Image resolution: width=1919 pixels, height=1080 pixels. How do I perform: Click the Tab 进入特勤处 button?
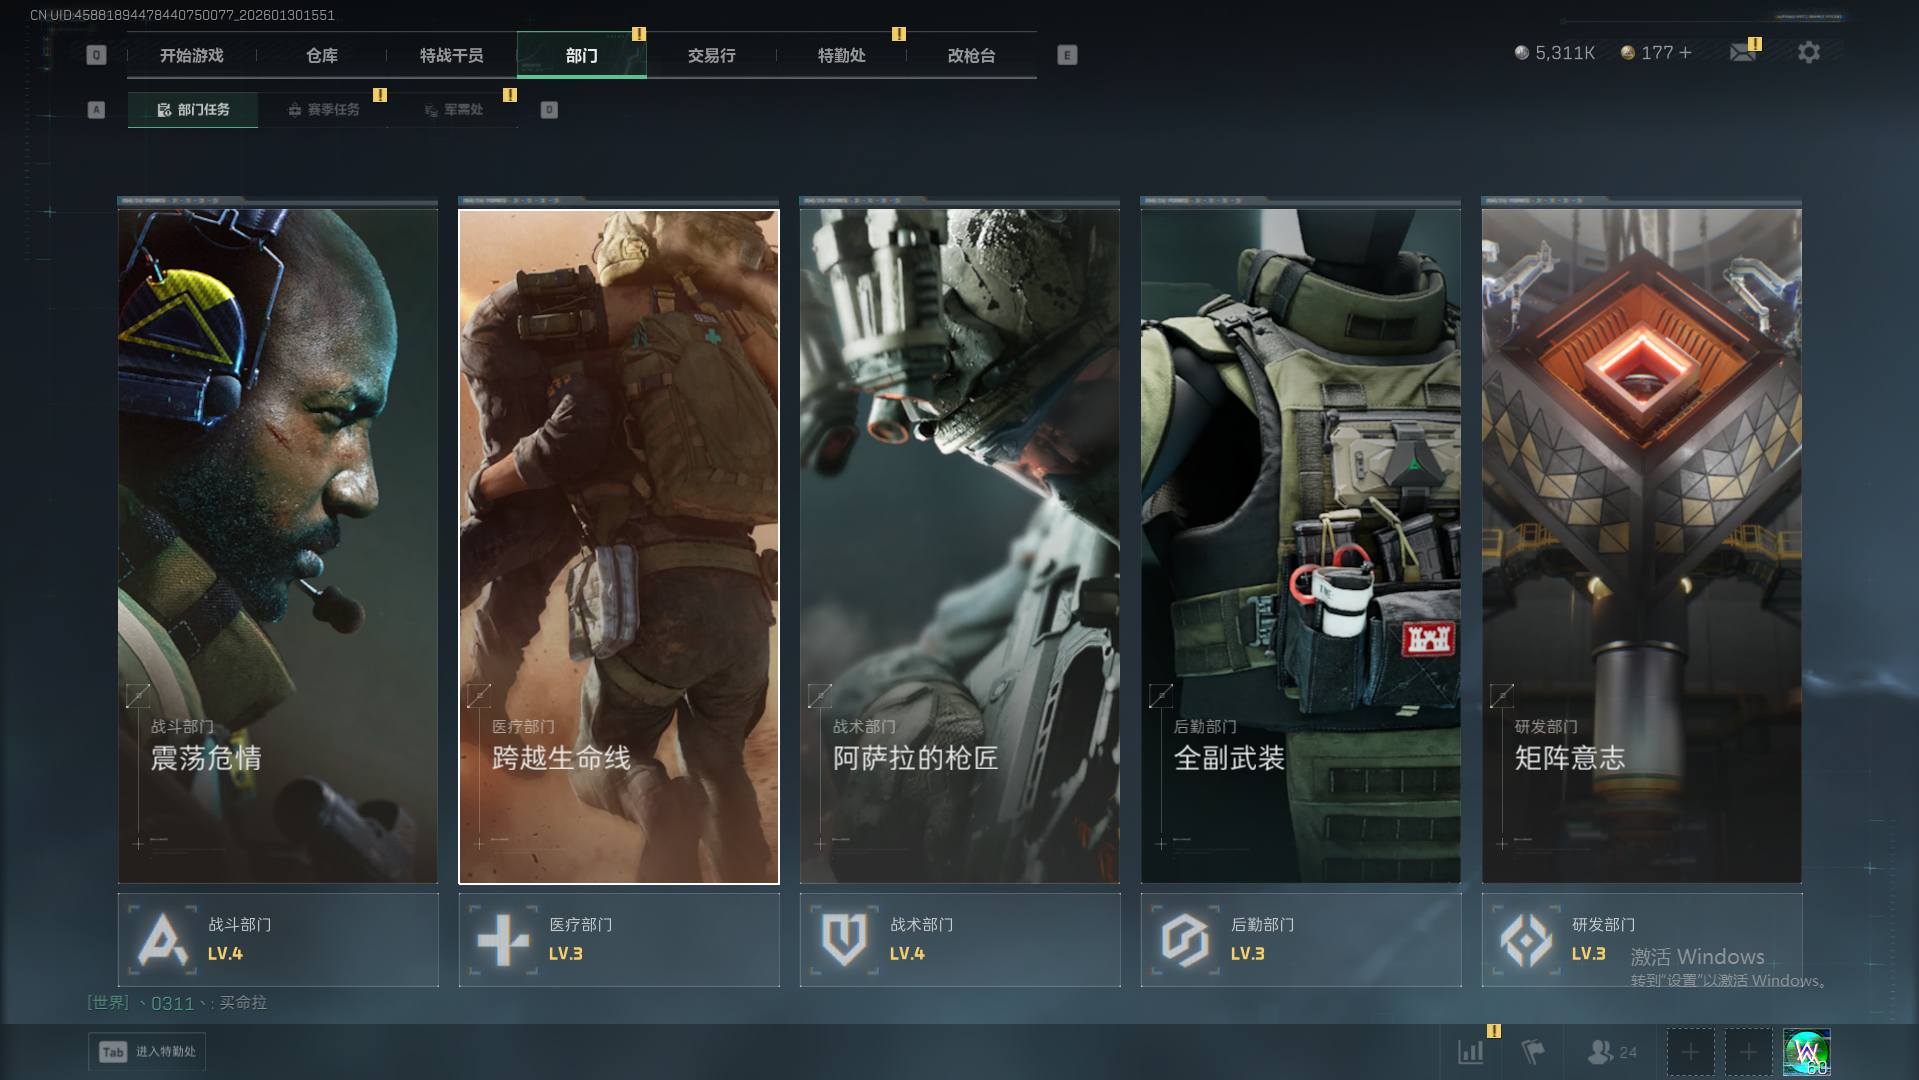coord(147,1052)
